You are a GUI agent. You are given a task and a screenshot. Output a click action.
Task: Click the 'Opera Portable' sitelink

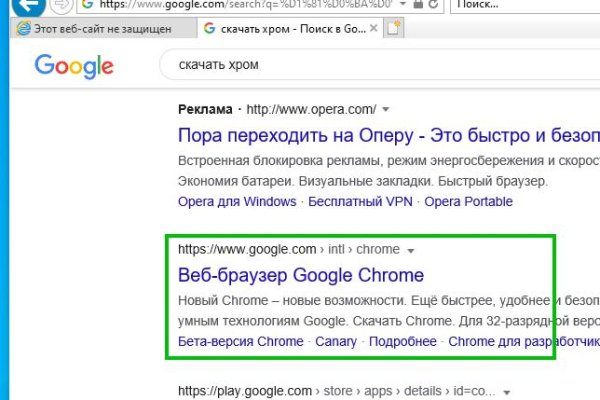(469, 201)
